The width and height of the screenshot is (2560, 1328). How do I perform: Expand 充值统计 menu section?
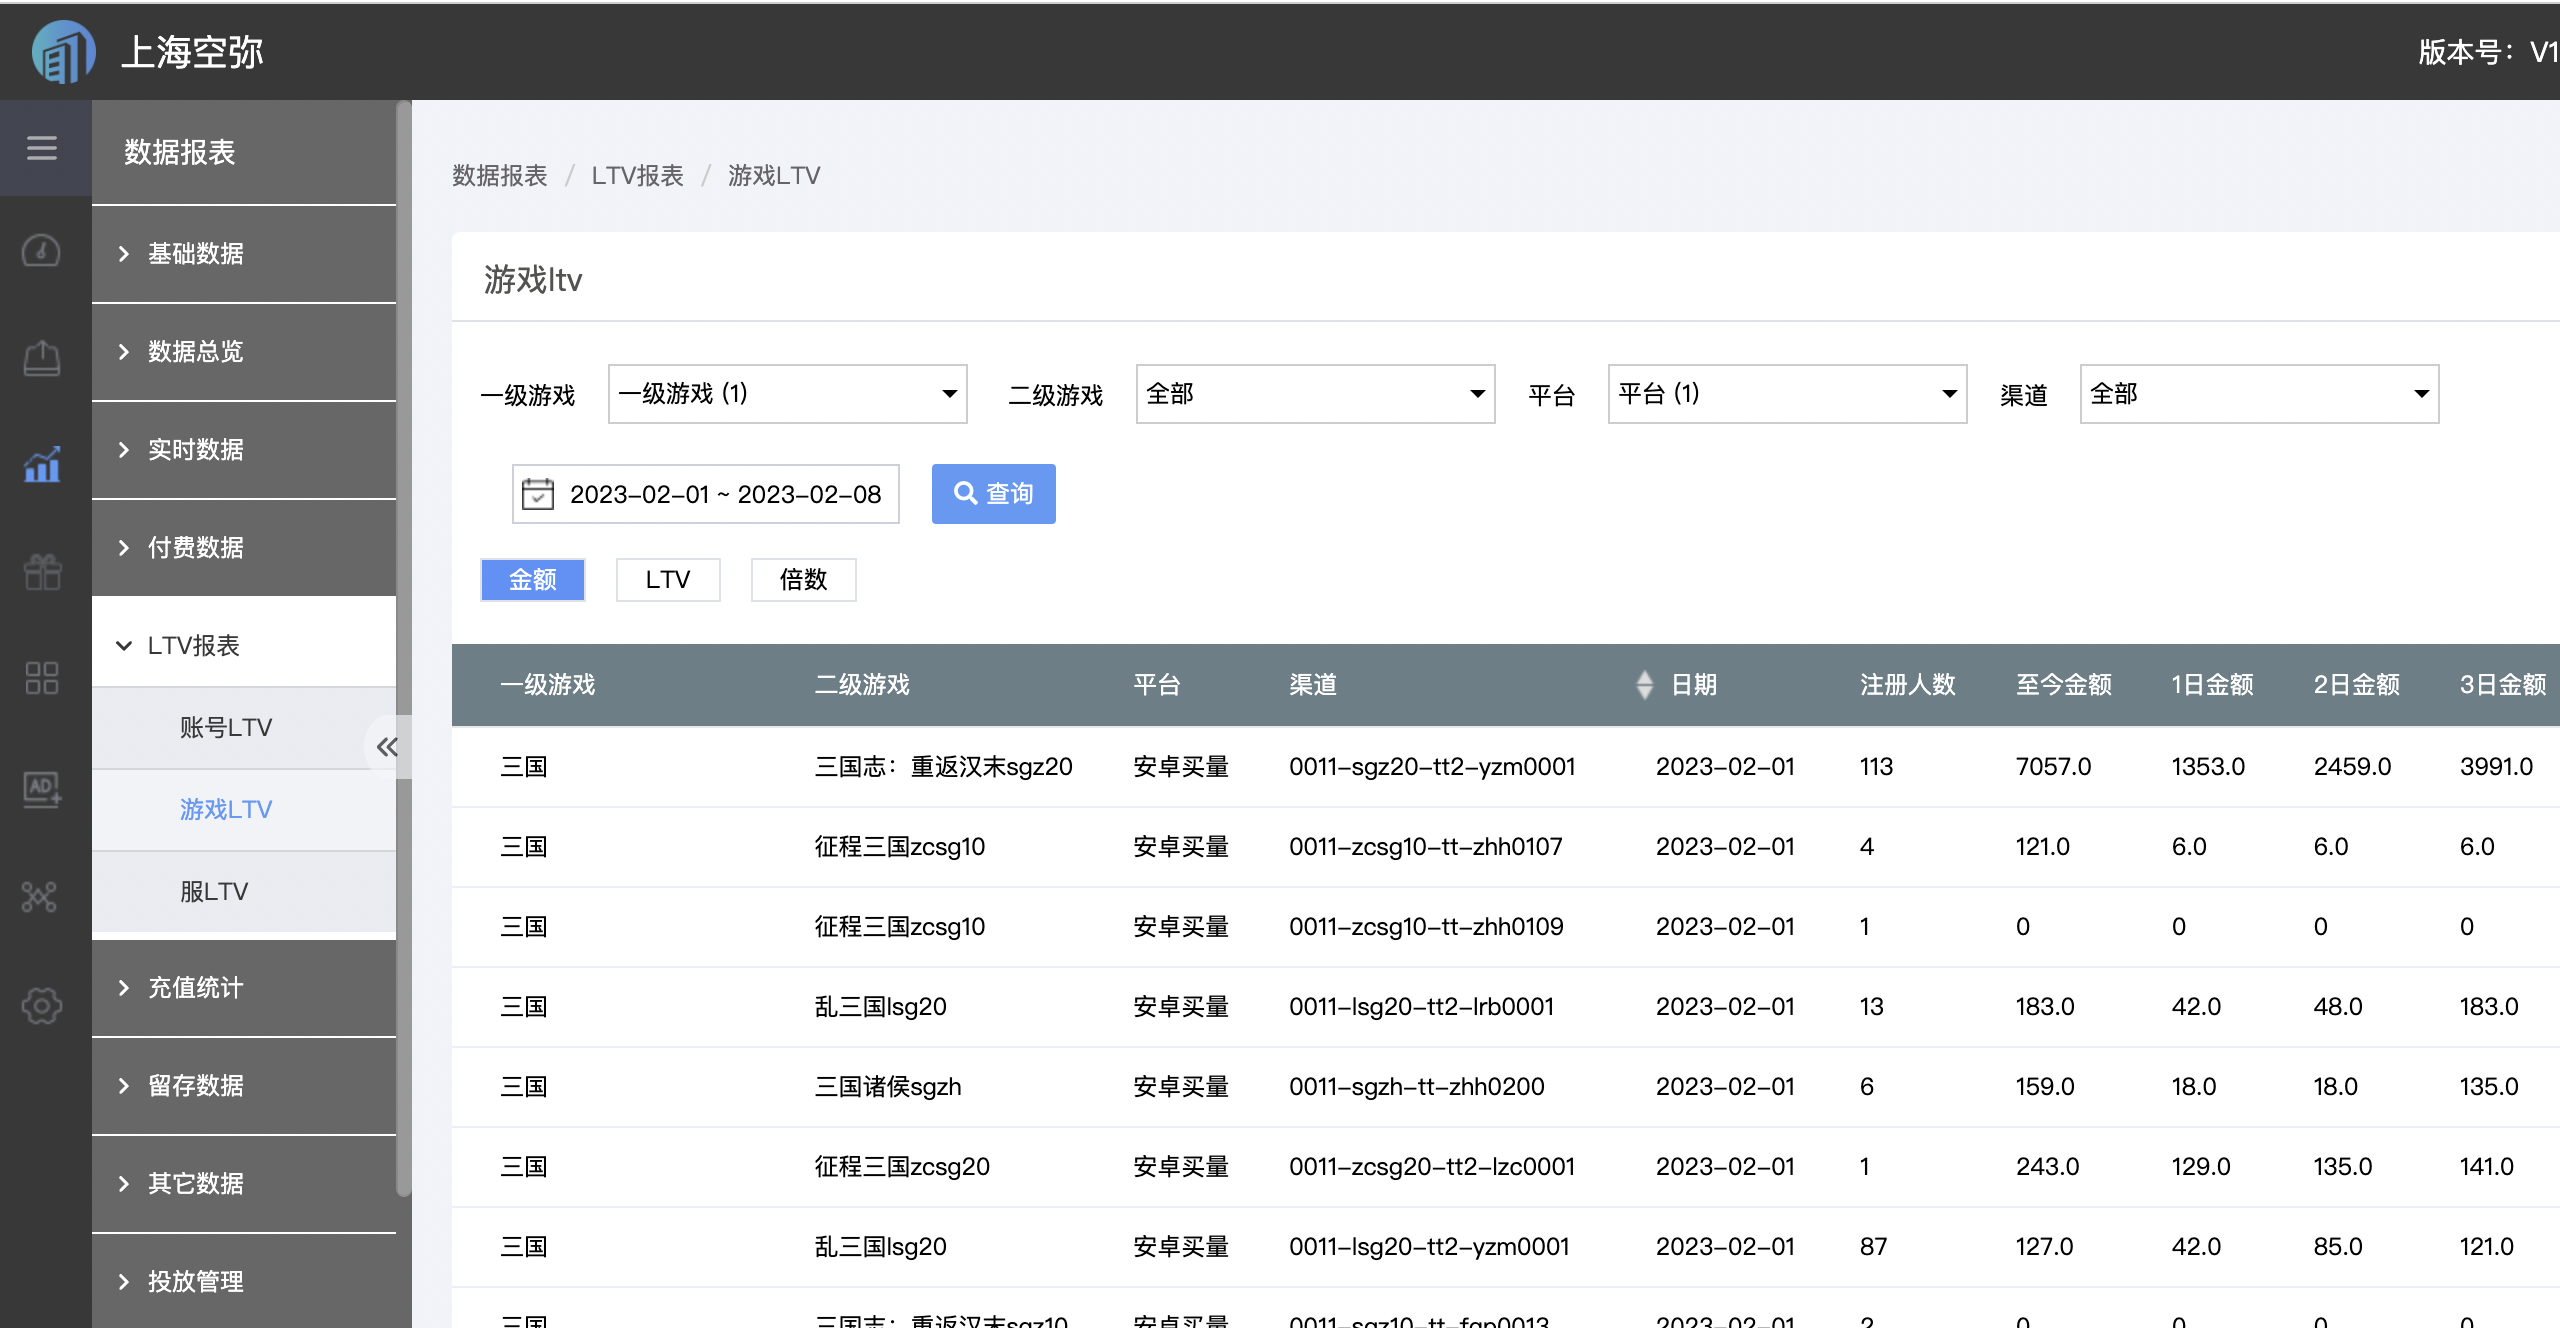(244, 988)
